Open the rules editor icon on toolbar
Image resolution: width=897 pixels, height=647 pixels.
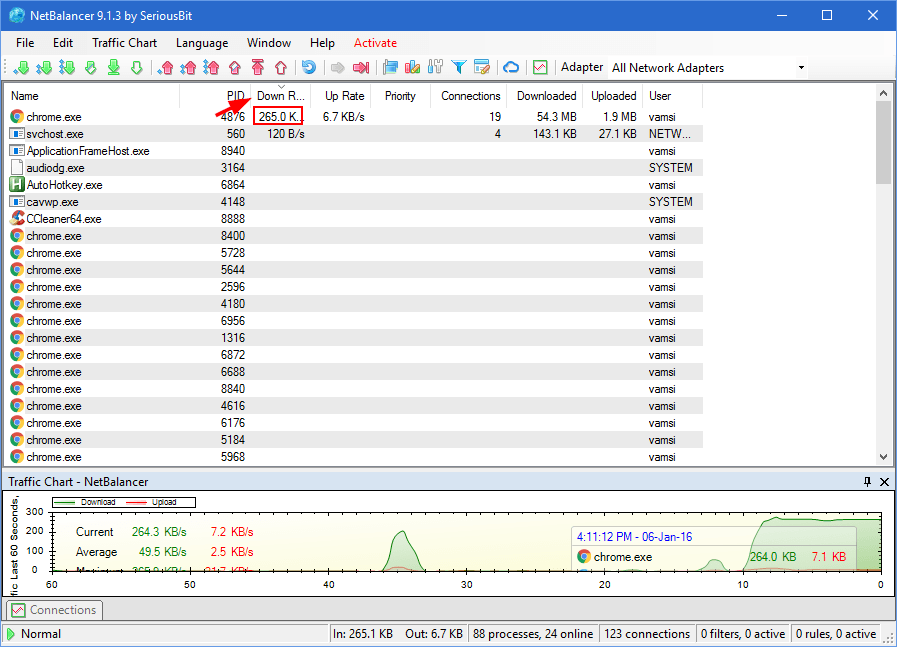[x=482, y=67]
